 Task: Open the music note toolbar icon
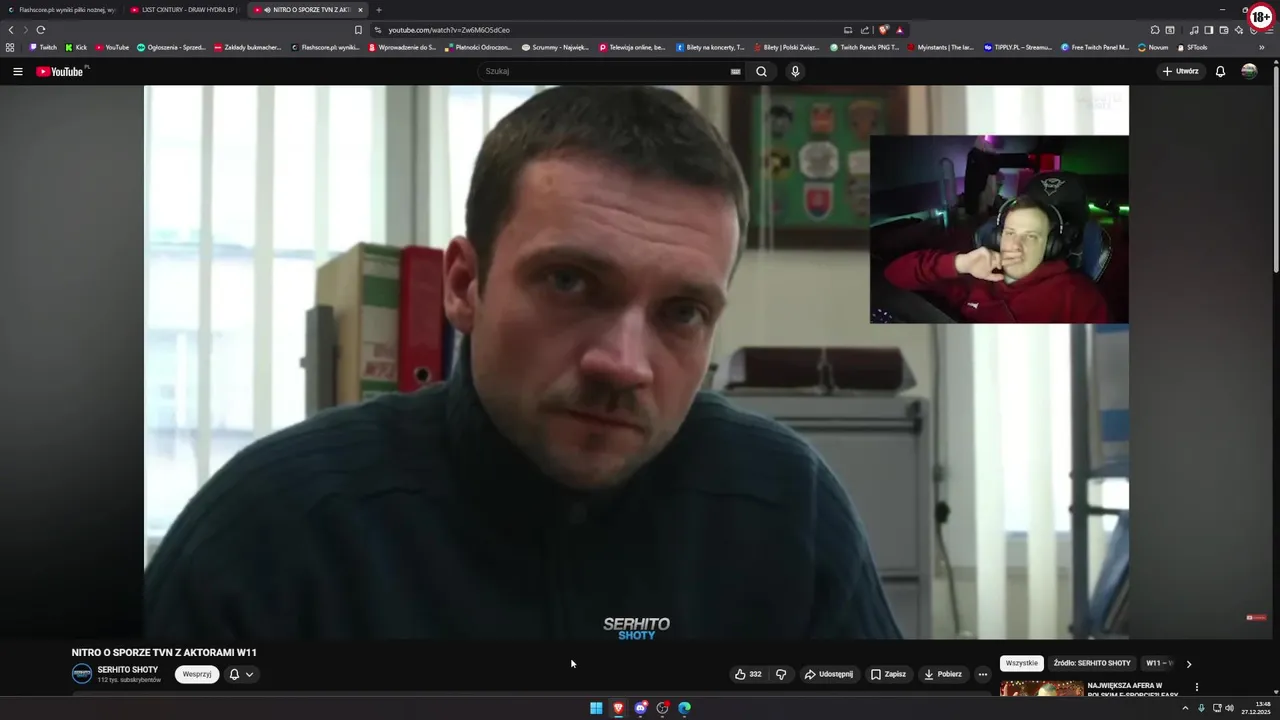(x=1194, y=30)
